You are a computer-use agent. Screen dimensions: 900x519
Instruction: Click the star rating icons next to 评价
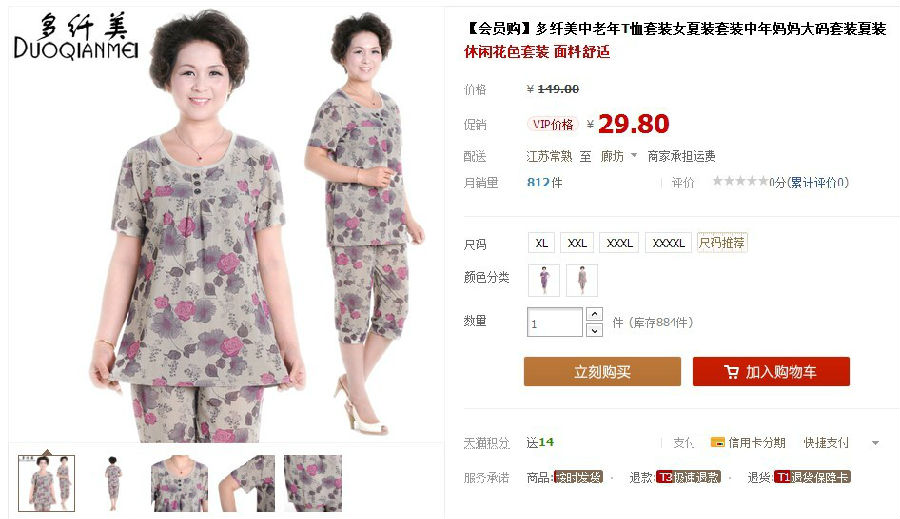pyautogui.click(x=740, y=181)
